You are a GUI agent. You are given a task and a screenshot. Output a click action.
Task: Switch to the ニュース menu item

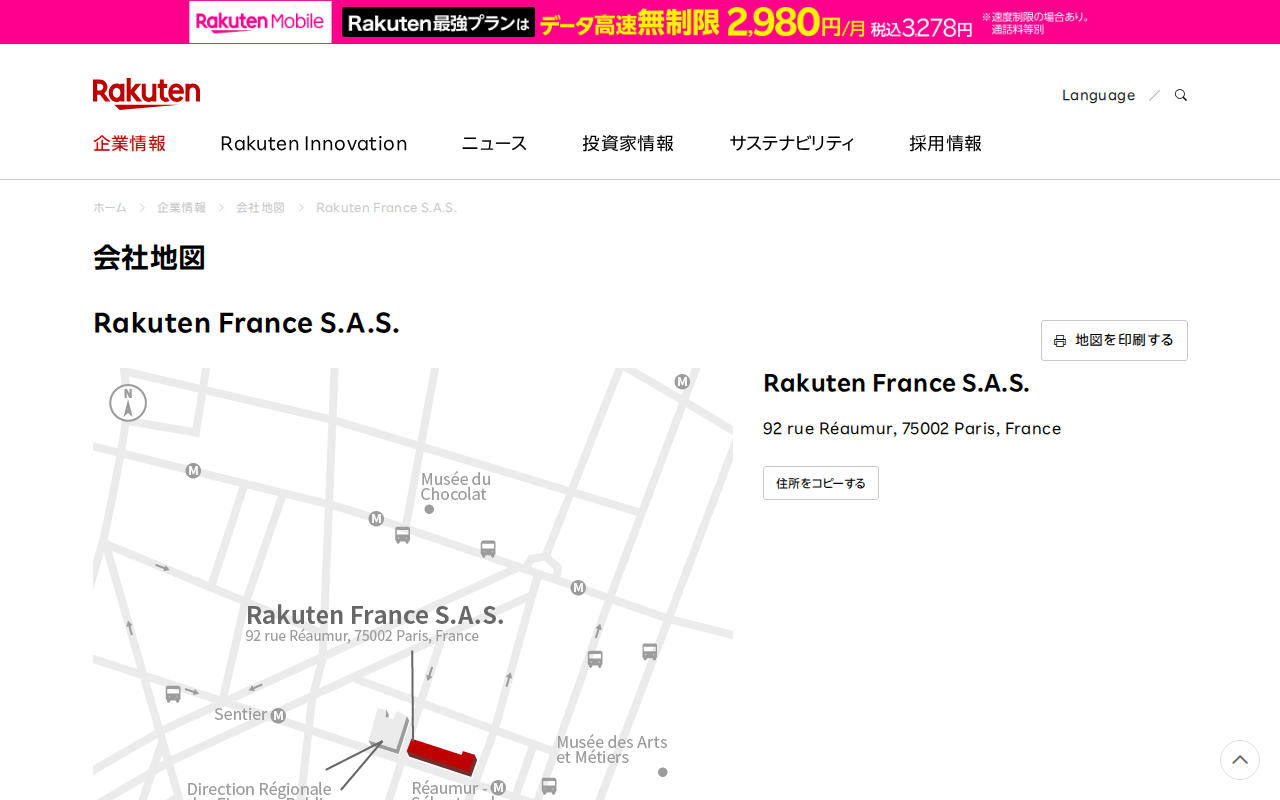[x=493, y=142]
